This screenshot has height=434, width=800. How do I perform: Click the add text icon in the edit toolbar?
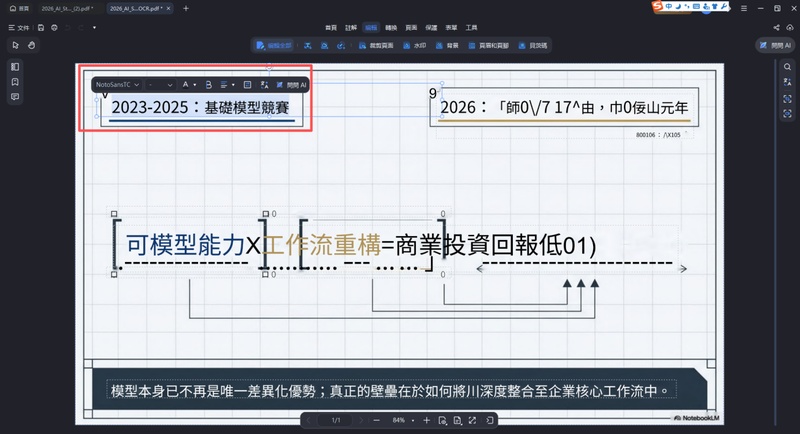click(308, 45)
